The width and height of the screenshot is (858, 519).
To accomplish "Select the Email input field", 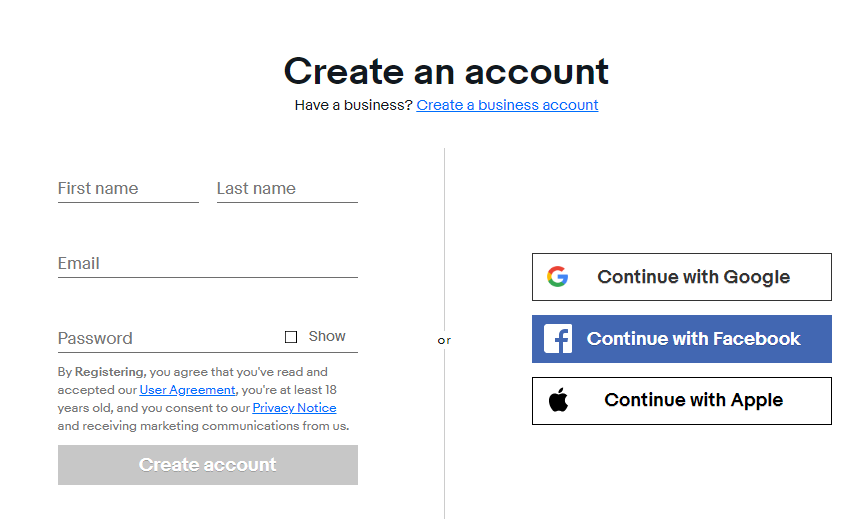I will tap(208, 263).
